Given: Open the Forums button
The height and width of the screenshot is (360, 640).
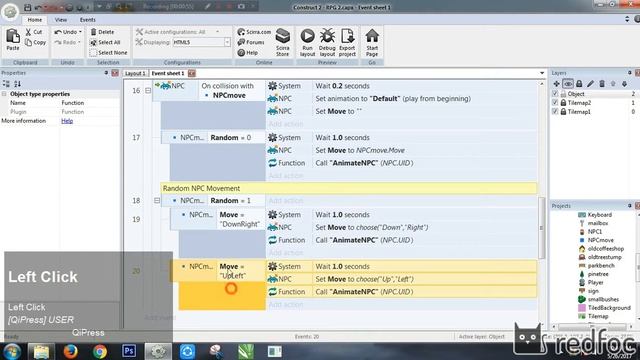Looking at the screenshot, I should click(251, 42).
